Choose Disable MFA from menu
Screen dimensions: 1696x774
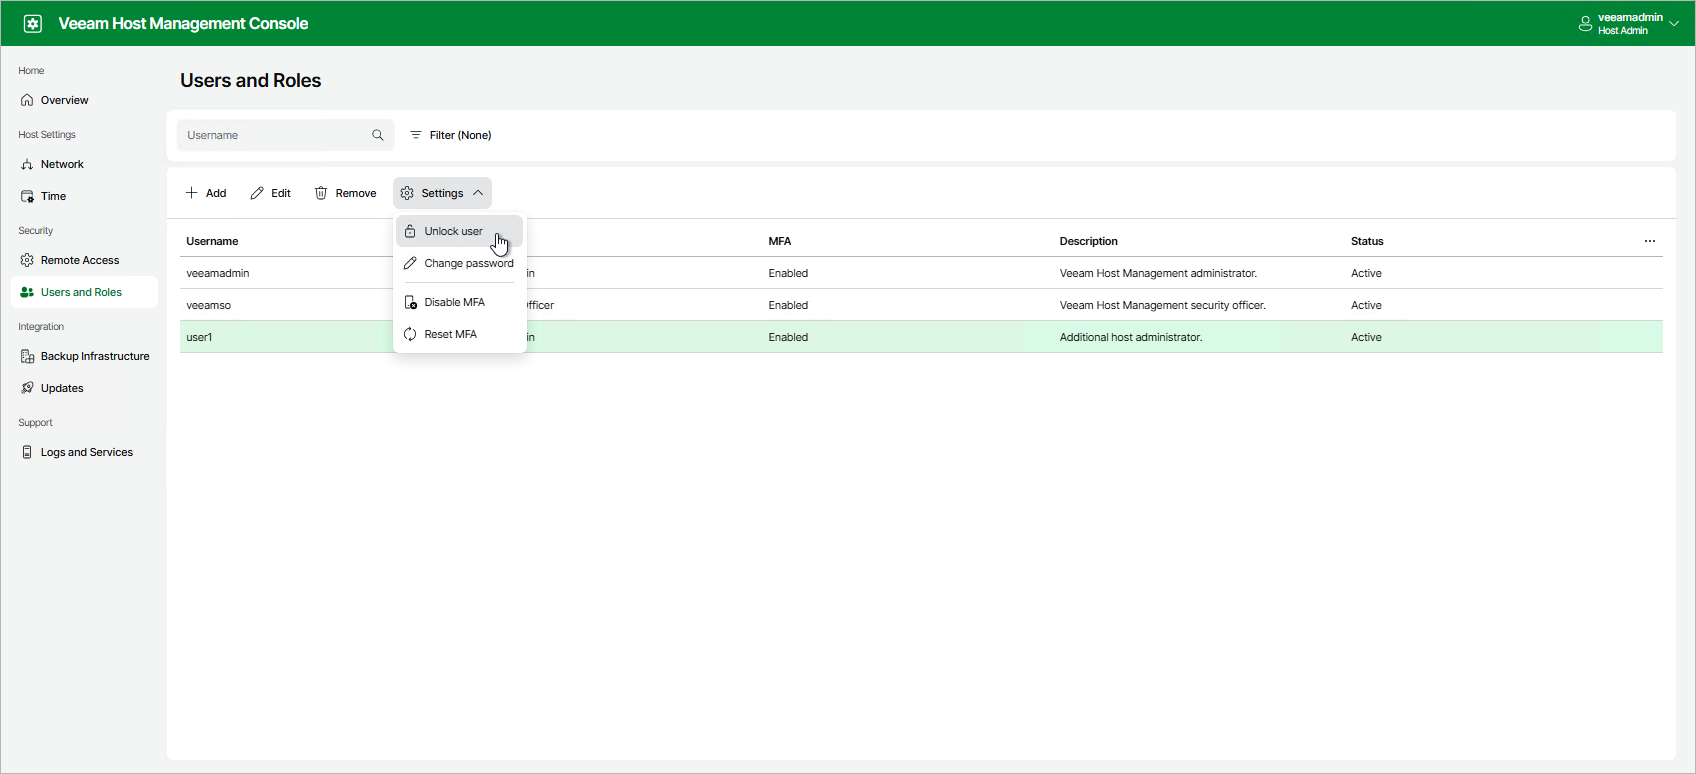(x=459, y=302)
